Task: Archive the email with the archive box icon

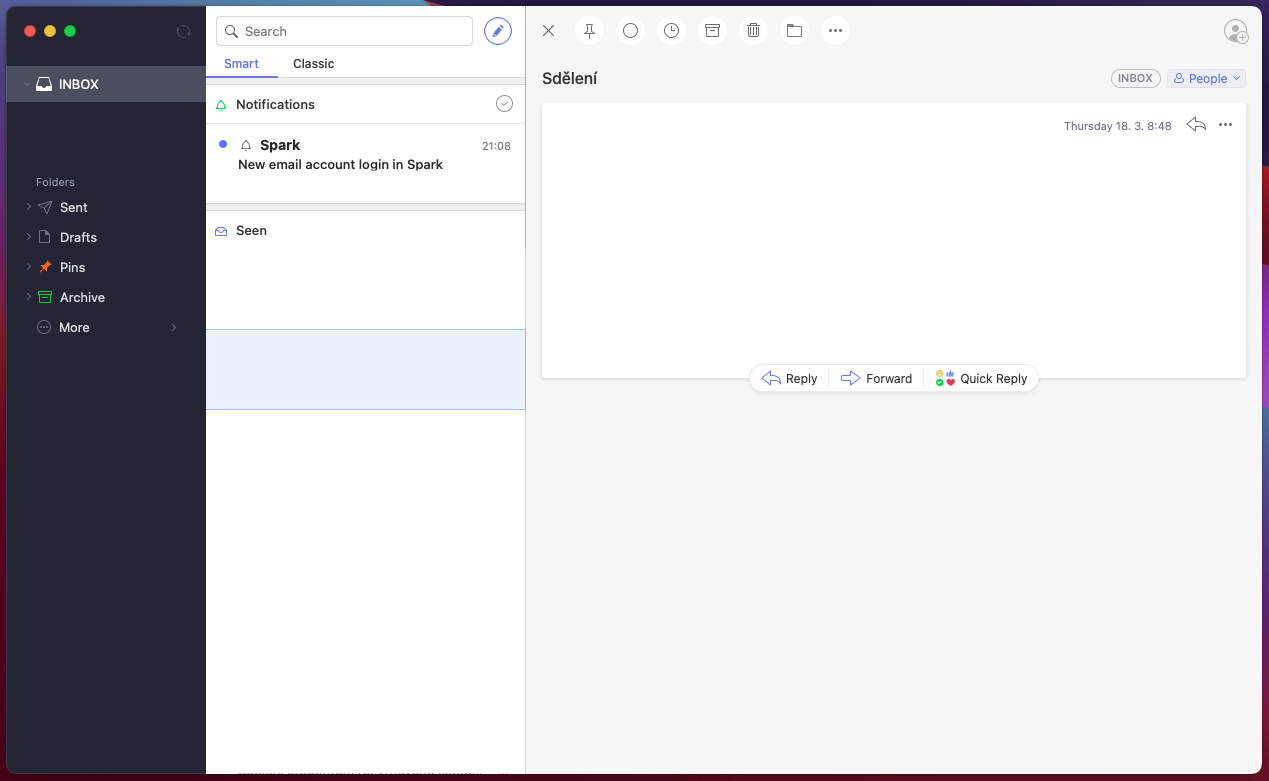Action: [x=712, y=31]
